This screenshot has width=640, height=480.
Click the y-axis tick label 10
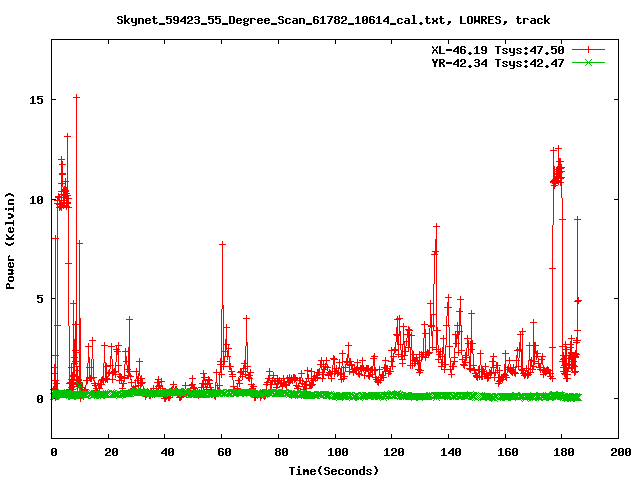[36, 200]
